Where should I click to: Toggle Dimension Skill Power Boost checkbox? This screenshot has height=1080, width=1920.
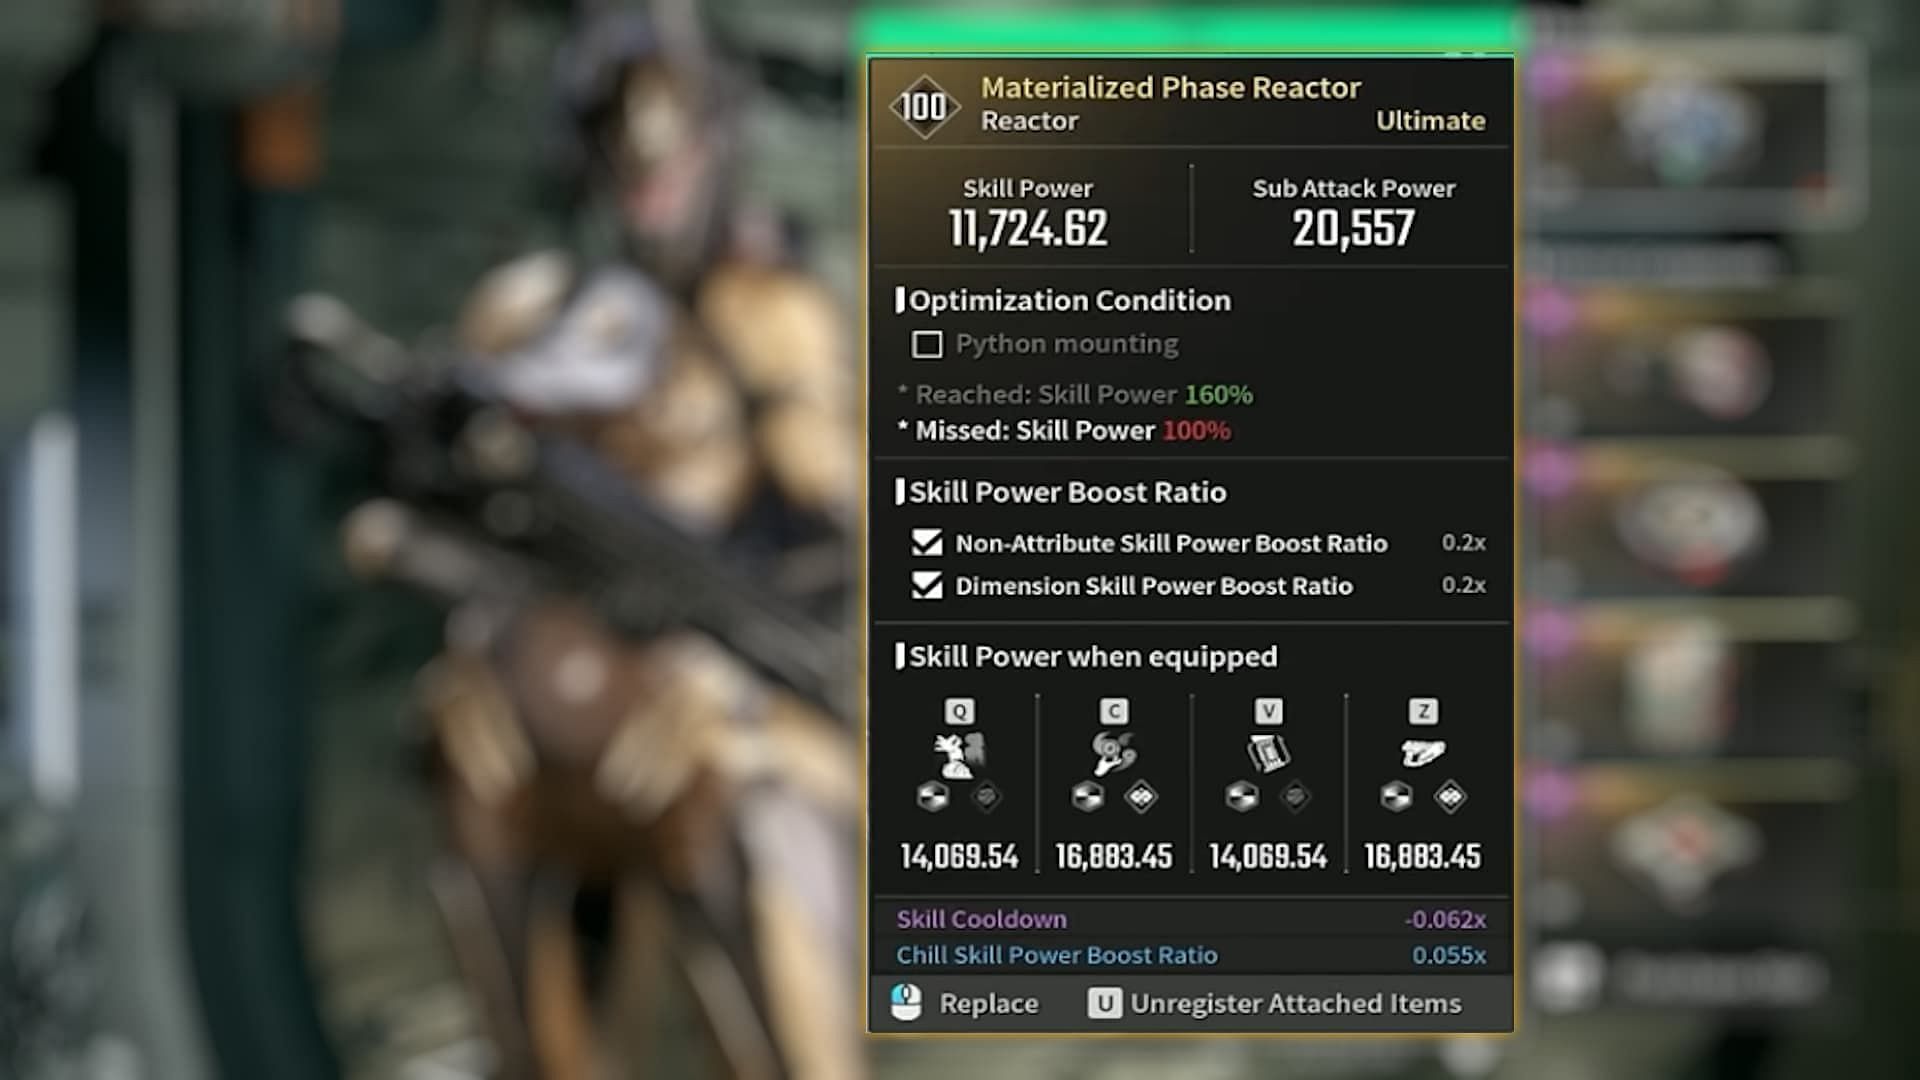coord(927,585)
